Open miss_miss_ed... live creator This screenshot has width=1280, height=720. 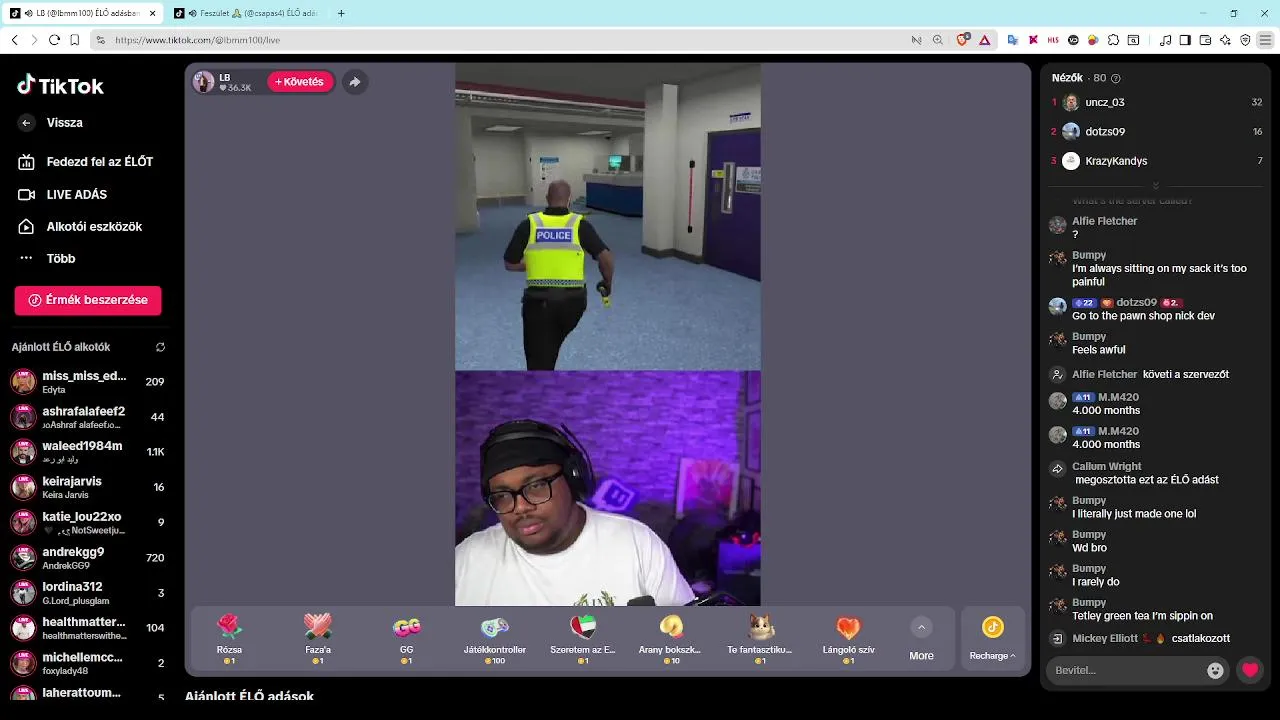(x=88, y=382)
